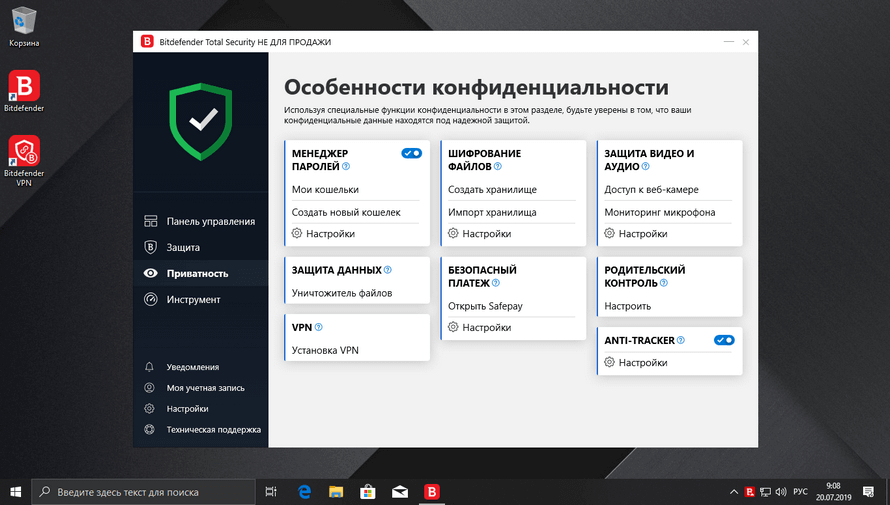Image resolution: width=890 pixels, height=505 pixels.
Task: Click help icon next to VPN
Action: pos(318,327)
